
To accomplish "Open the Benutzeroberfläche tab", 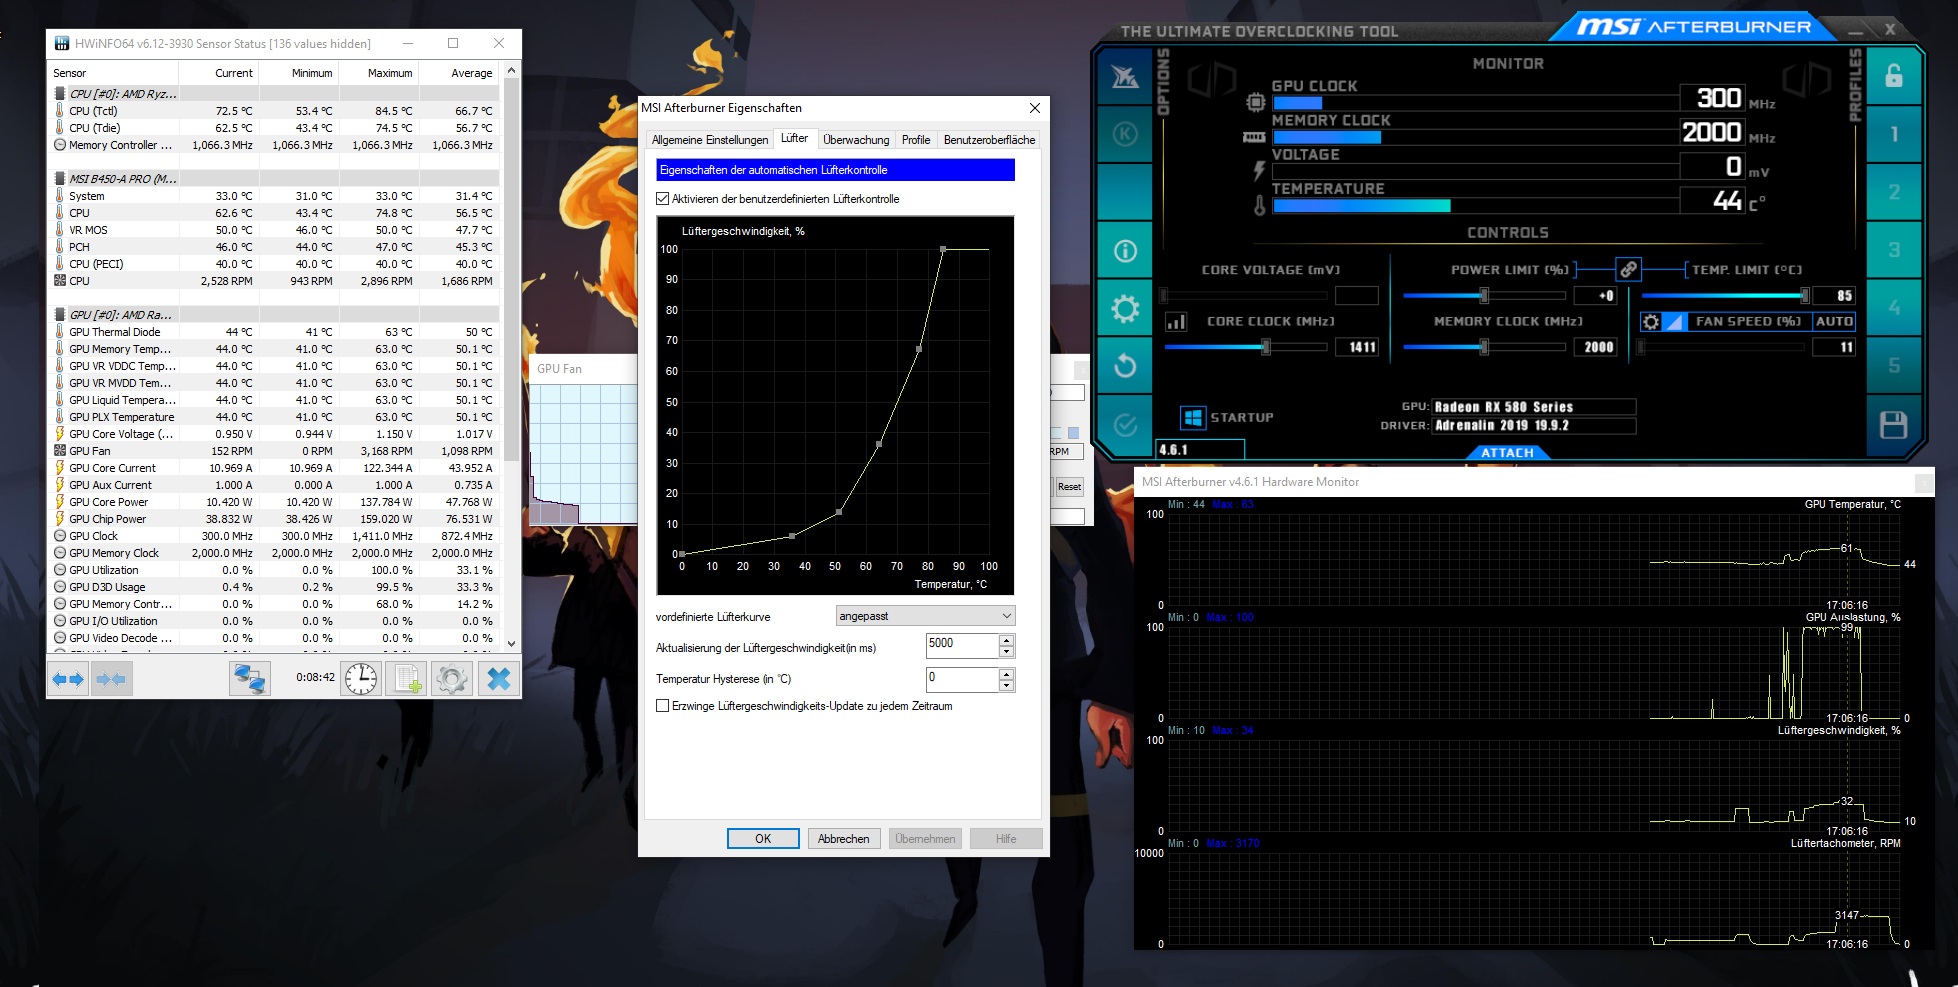I will (989, 139).
